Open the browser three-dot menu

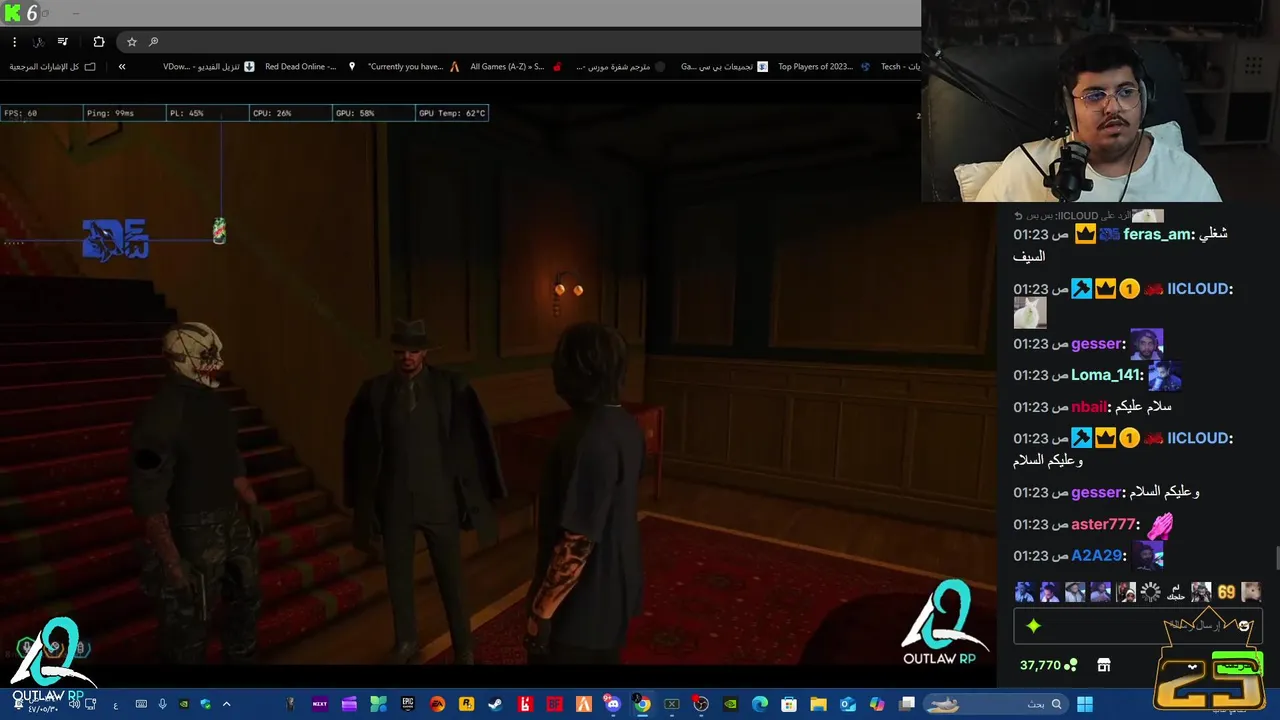click(14, 42)
